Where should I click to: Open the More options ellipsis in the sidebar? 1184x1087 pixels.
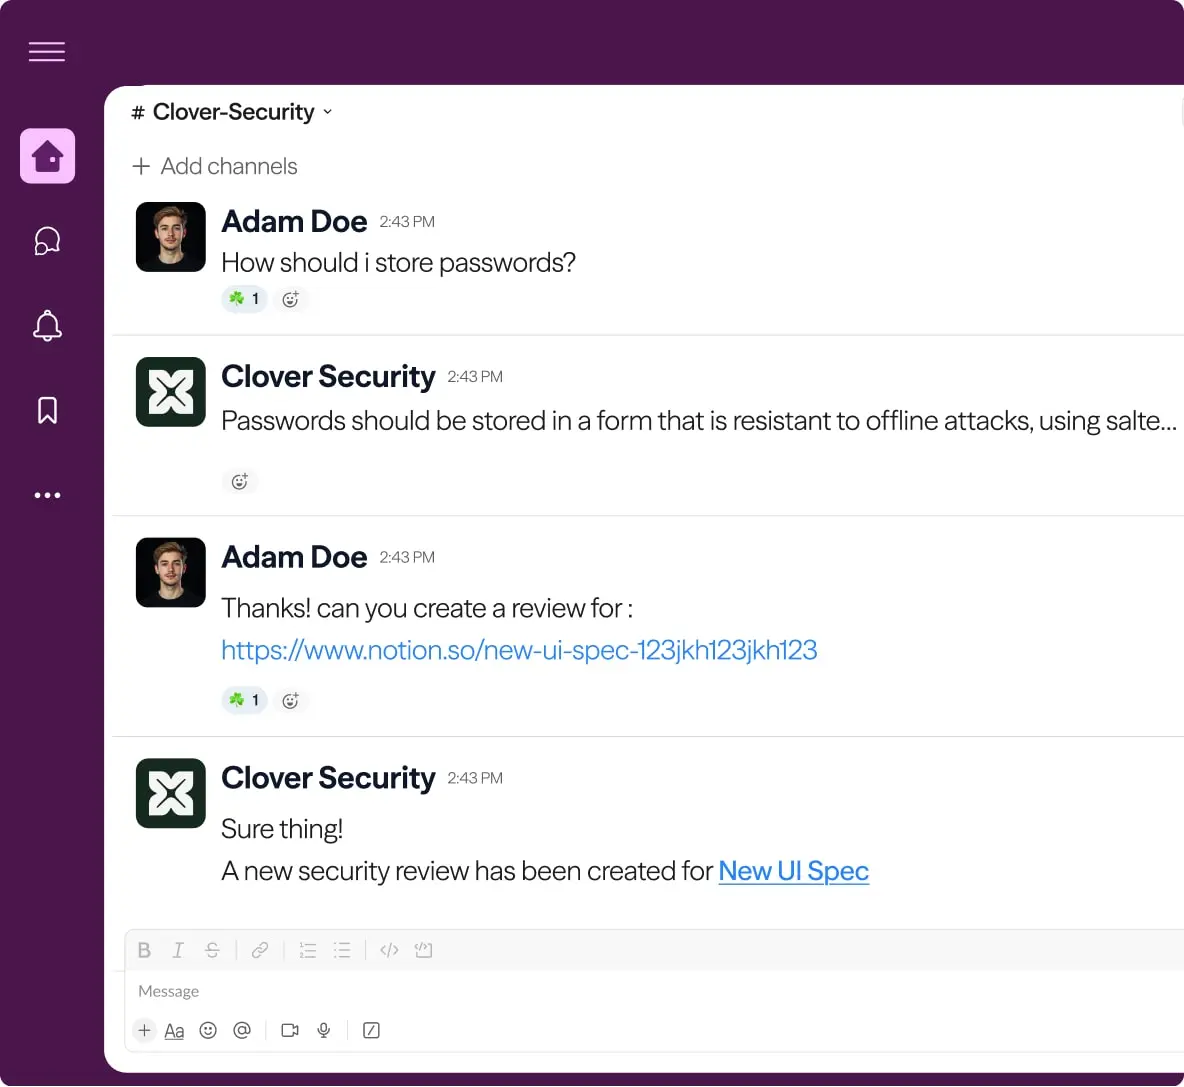pos(47,495)
